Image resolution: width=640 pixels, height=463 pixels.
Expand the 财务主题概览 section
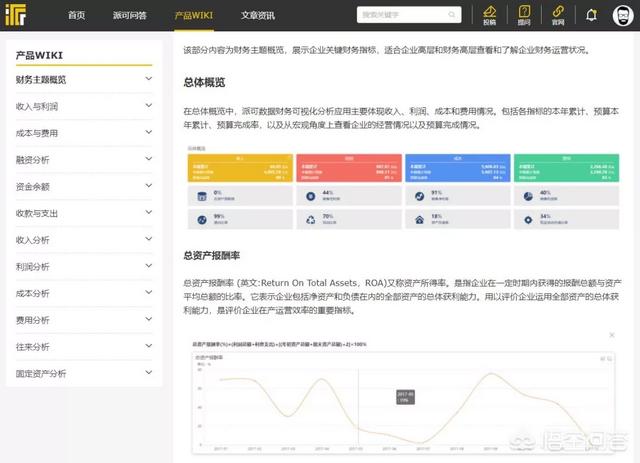click(148, 79)
